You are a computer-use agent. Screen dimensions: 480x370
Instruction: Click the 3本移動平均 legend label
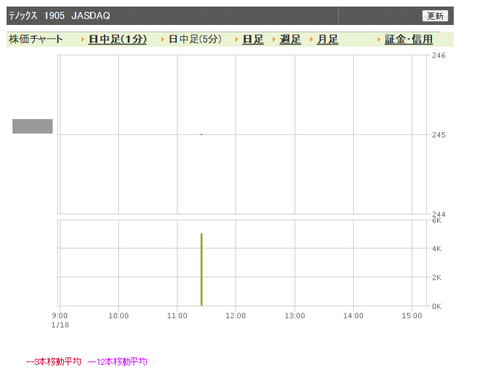(54, 362)
